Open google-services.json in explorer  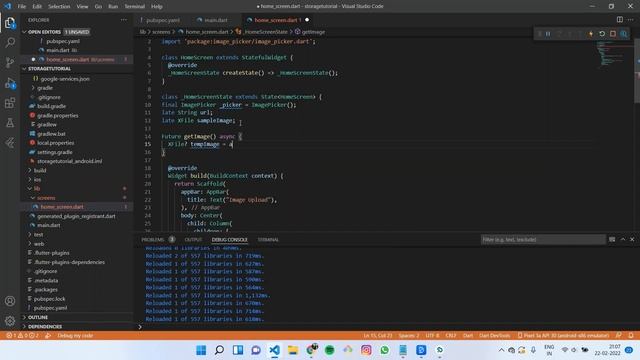point(64,79)
